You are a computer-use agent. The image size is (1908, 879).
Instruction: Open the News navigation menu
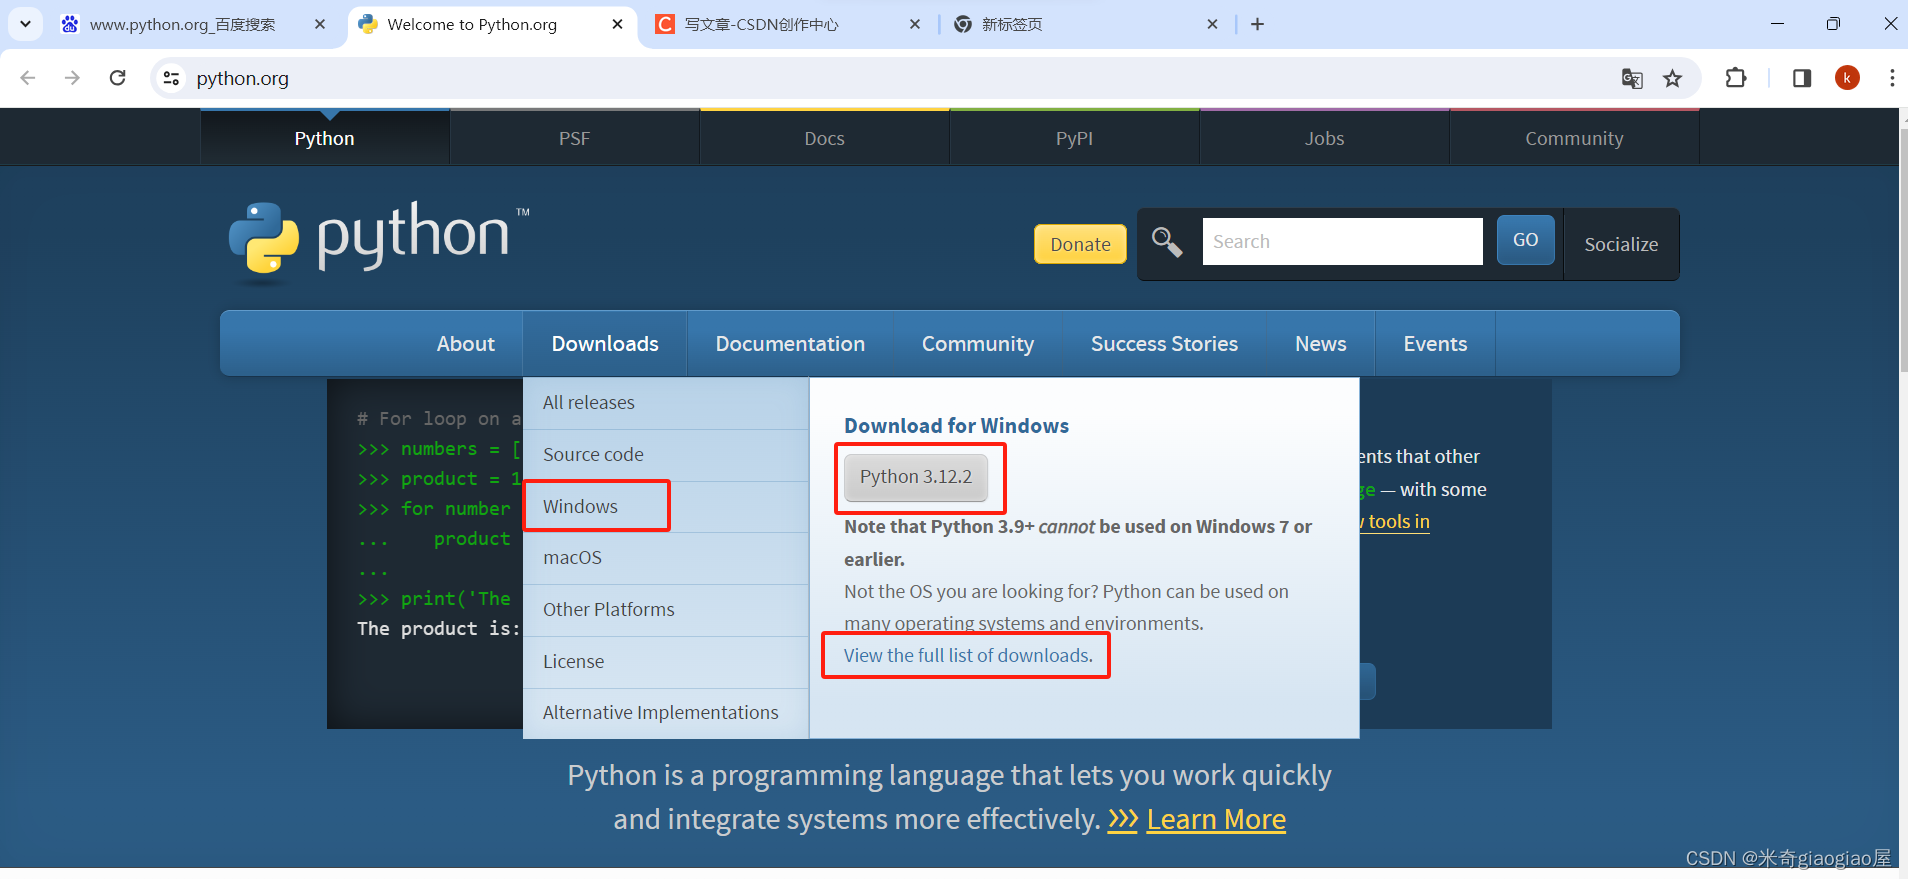[1321, 343]
